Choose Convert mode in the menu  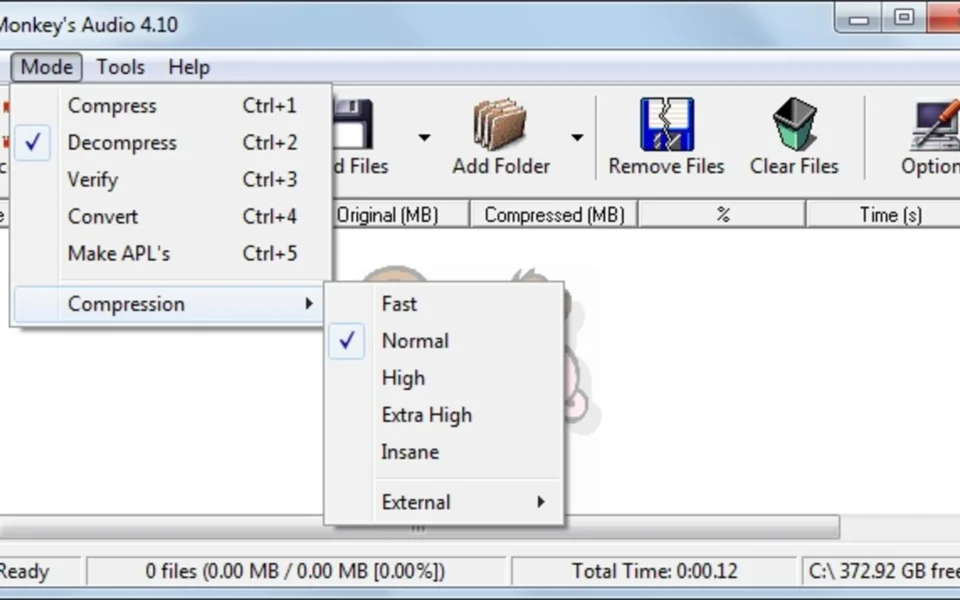pyautogui.click(x=173, y=216)
